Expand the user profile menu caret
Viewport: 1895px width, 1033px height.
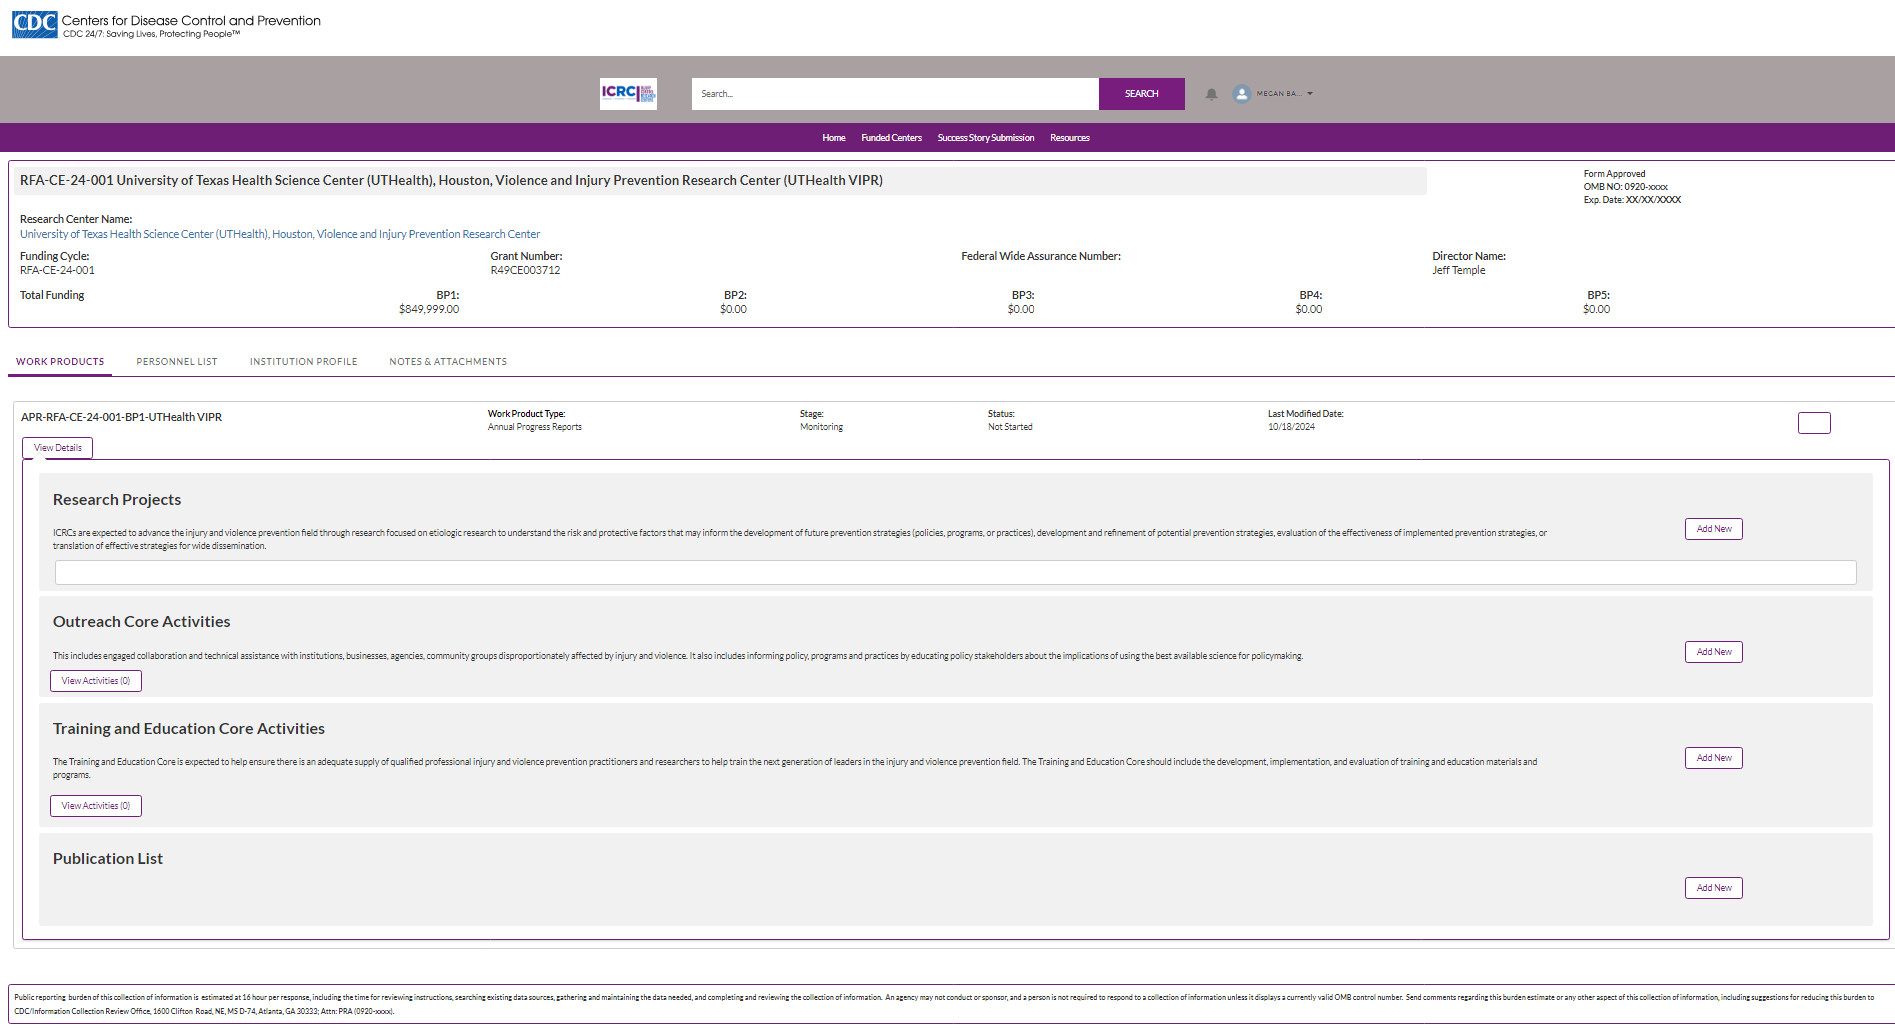1310,94
